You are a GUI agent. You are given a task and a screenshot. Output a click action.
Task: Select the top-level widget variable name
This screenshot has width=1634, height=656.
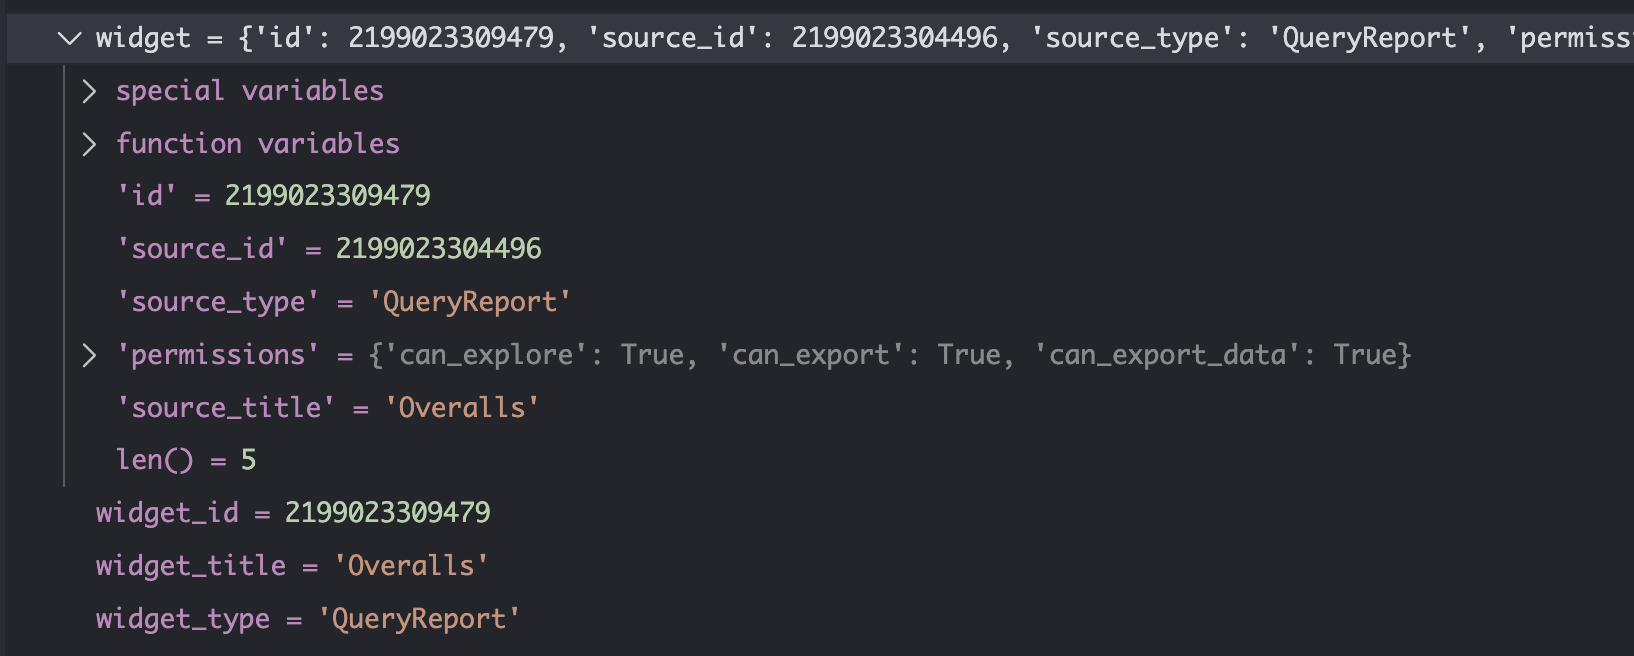point(142,39)
